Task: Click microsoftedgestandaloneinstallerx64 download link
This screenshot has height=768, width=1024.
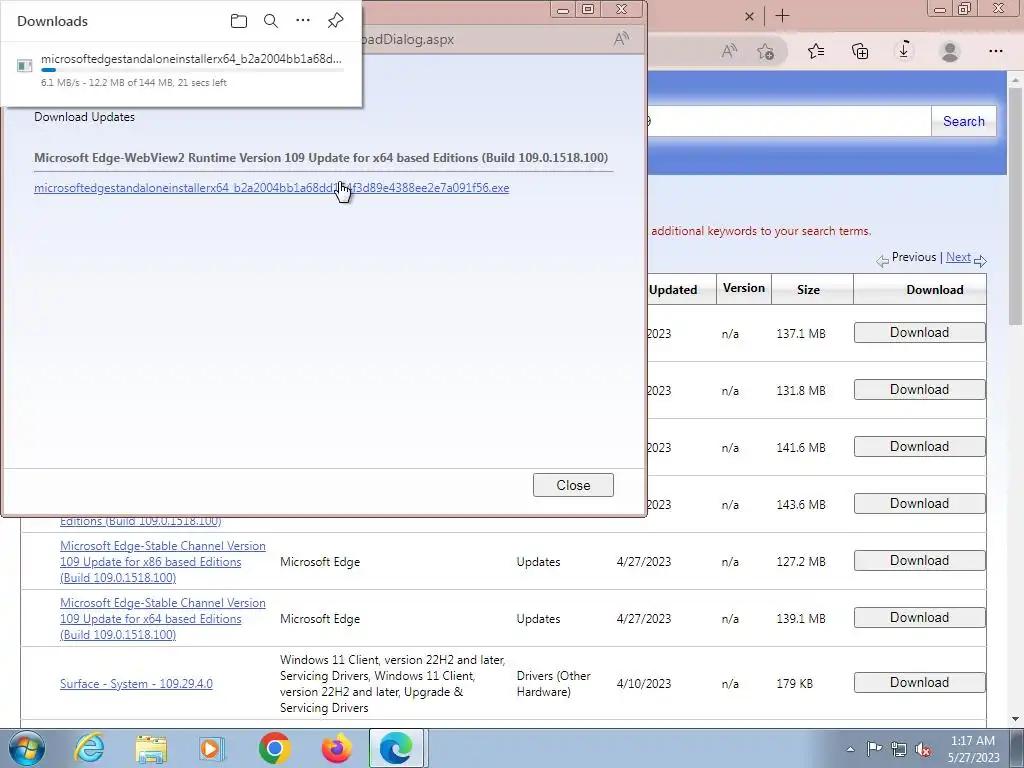Action: click(x=272, y=188)
